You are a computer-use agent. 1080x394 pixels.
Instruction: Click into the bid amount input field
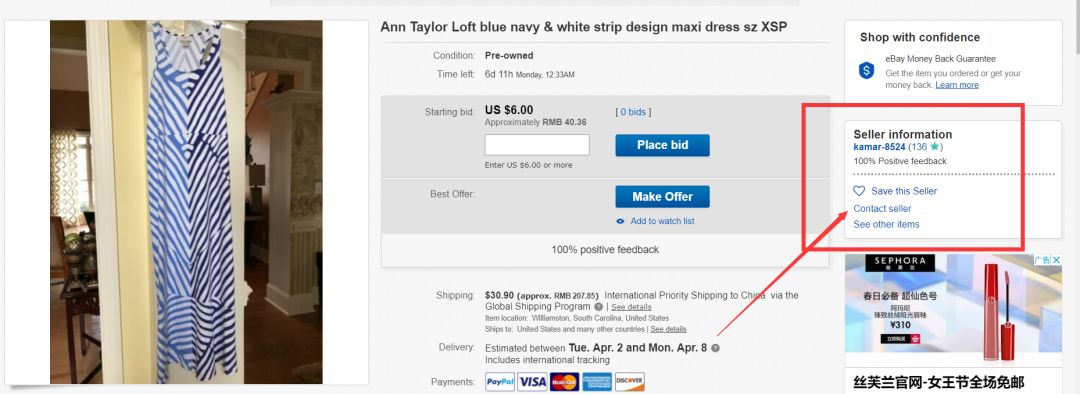(537, 145)
